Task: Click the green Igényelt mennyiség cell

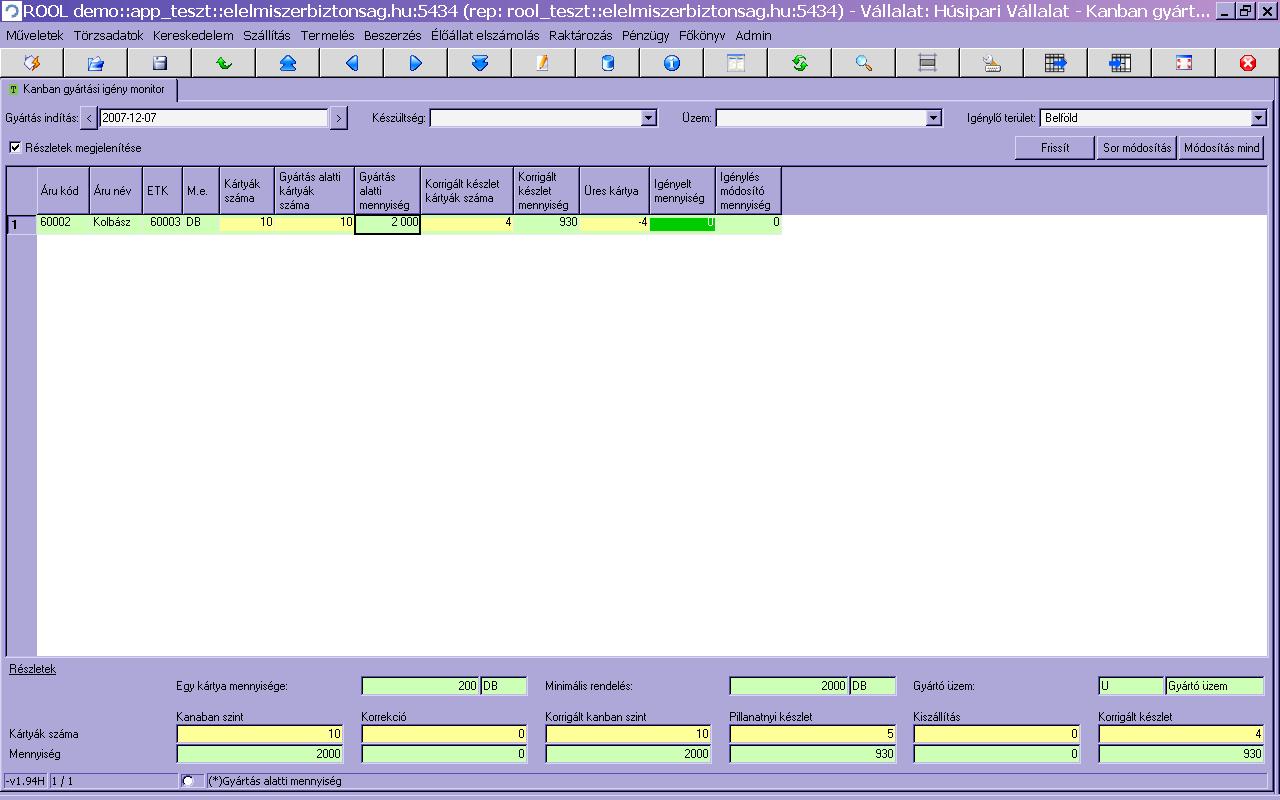Action: tap(682, 223)
